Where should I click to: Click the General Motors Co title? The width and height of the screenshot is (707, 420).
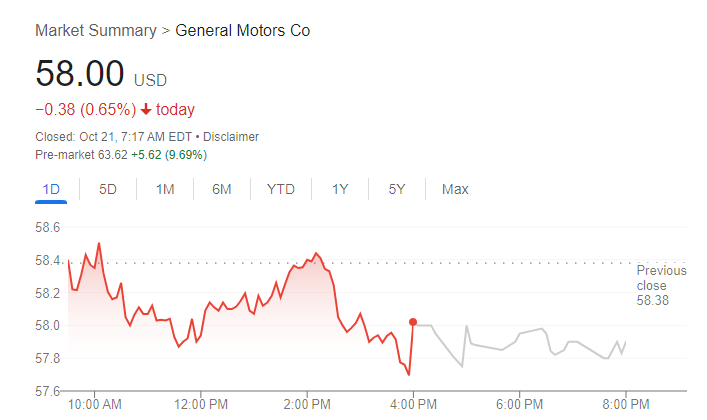(x=243, y=30)
